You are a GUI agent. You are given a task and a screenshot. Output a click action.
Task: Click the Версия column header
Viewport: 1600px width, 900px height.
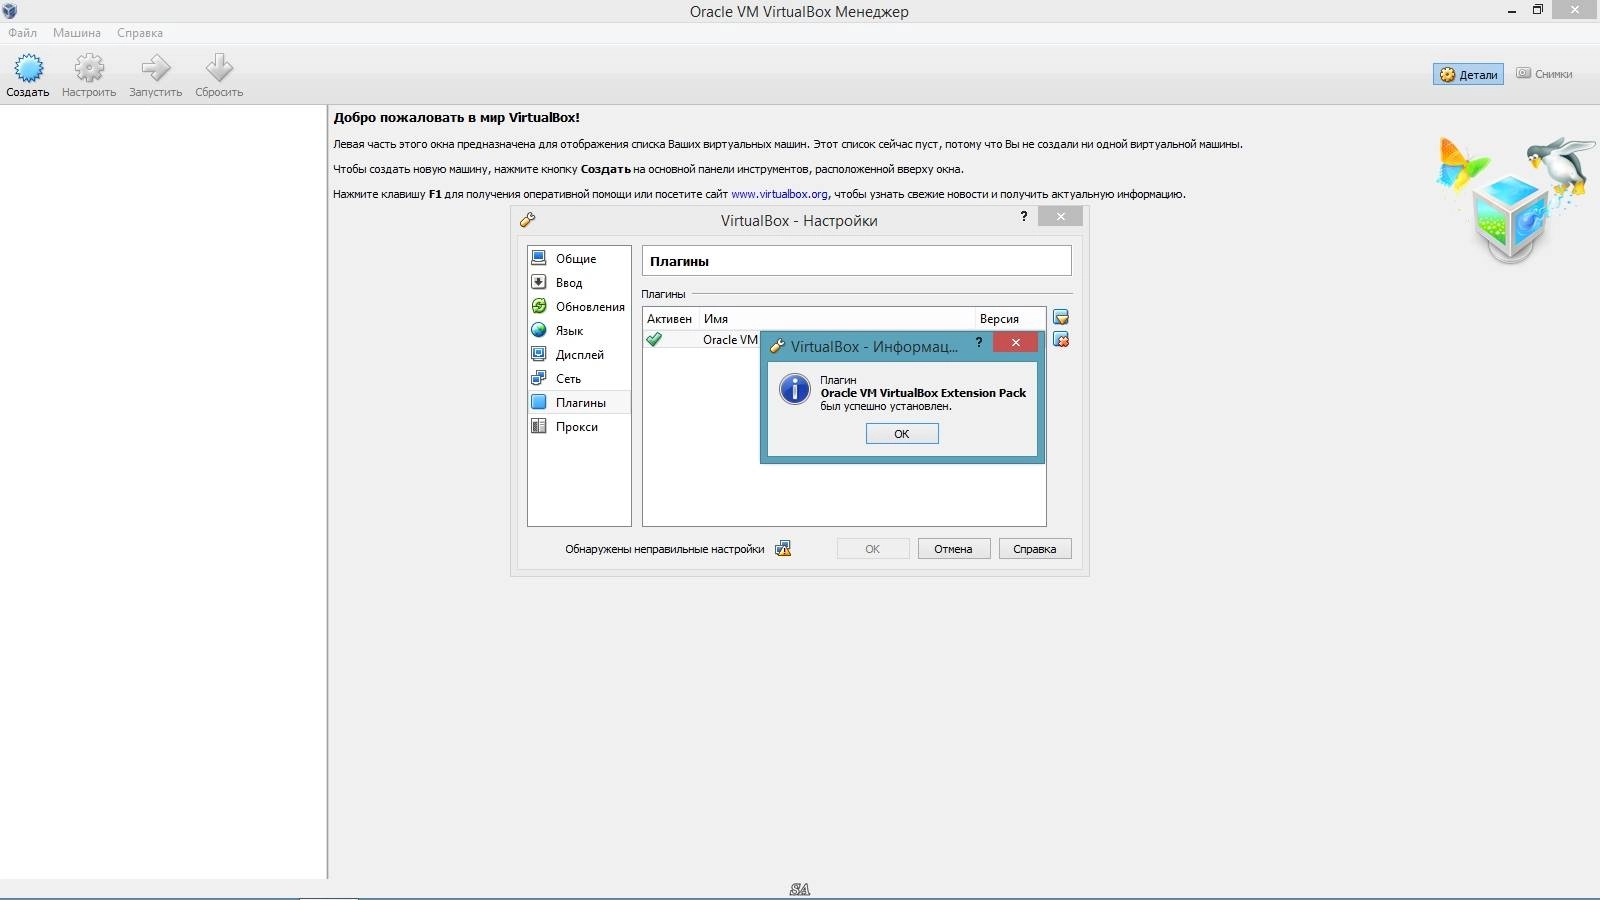pos(1010,318)
